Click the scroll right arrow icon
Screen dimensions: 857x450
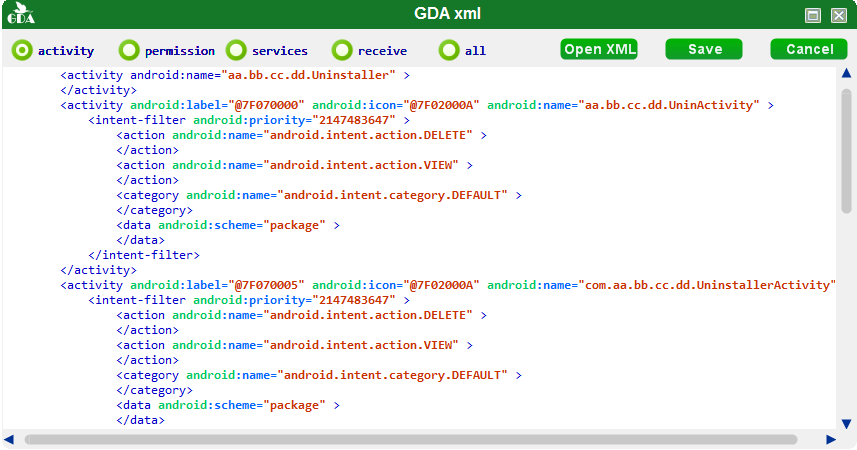[831, 440]
